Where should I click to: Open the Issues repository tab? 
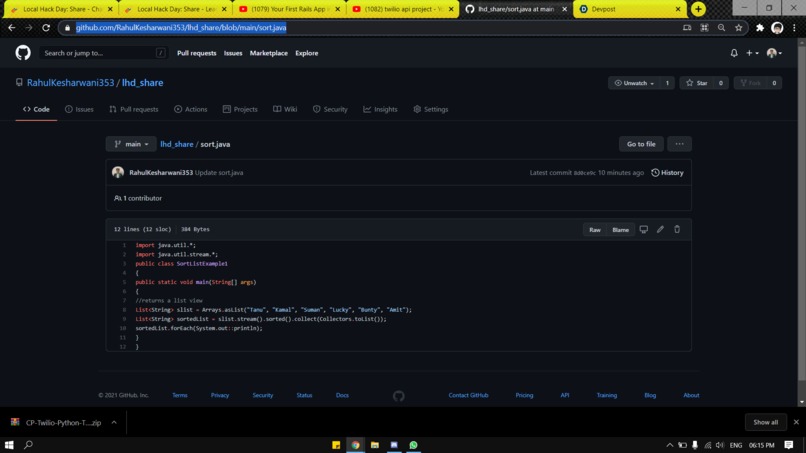click(x=79, y=109)
